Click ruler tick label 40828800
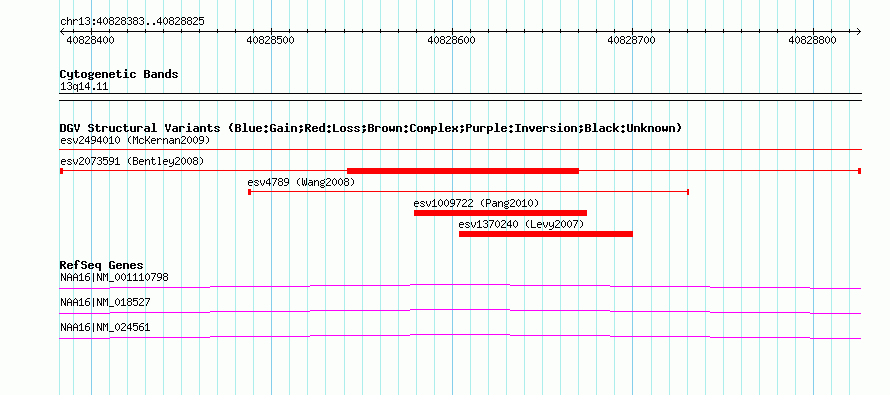This screenshot has height=395, width=890. pyautogui.click(x=812, y=40)
